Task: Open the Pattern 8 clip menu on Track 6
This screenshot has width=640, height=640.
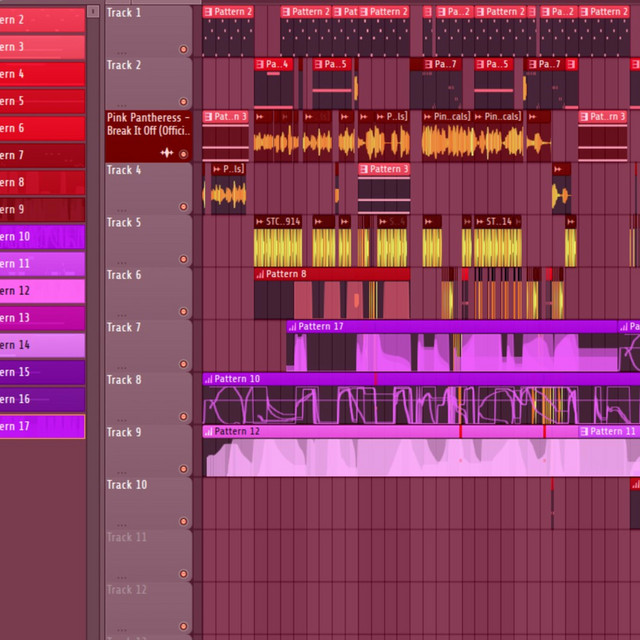Action: (x=260, y=274)
